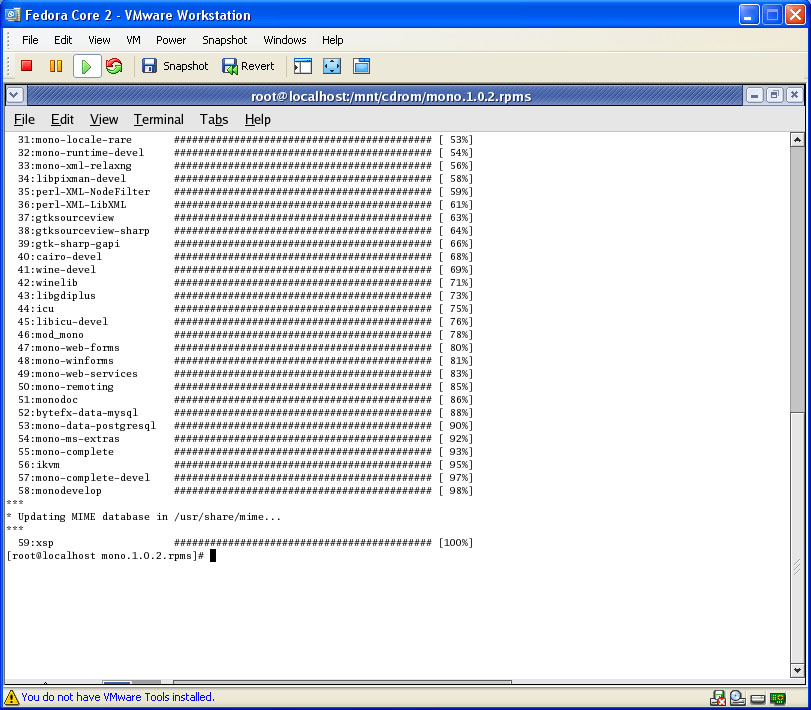Click the Snapshot text label in toolbar

(186, 66)
